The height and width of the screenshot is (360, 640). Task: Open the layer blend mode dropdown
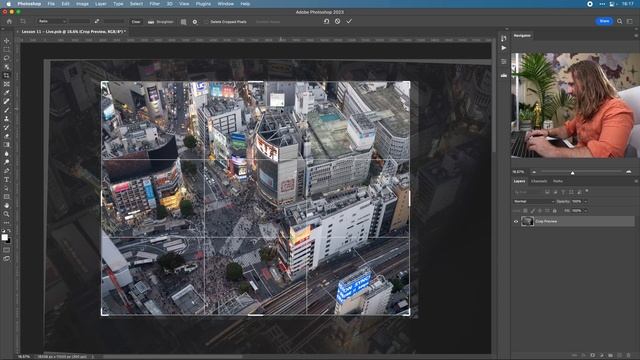[533, 201]
